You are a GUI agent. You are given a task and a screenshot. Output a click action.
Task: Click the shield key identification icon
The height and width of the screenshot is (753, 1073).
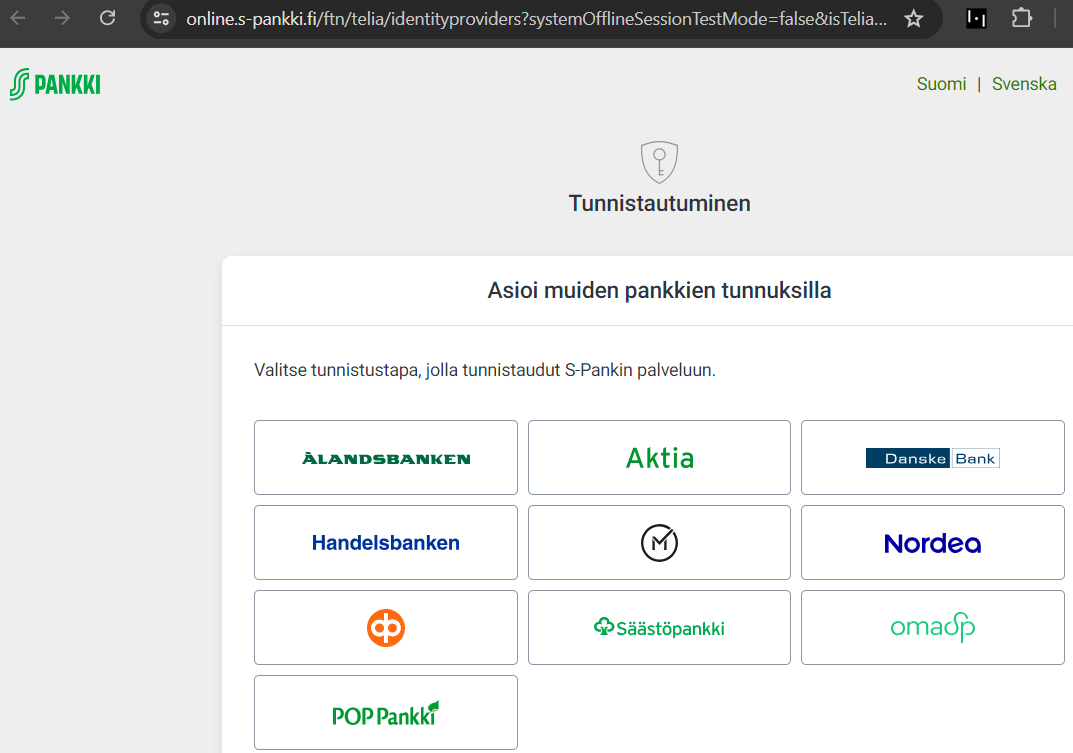click(x=660, y=162)
